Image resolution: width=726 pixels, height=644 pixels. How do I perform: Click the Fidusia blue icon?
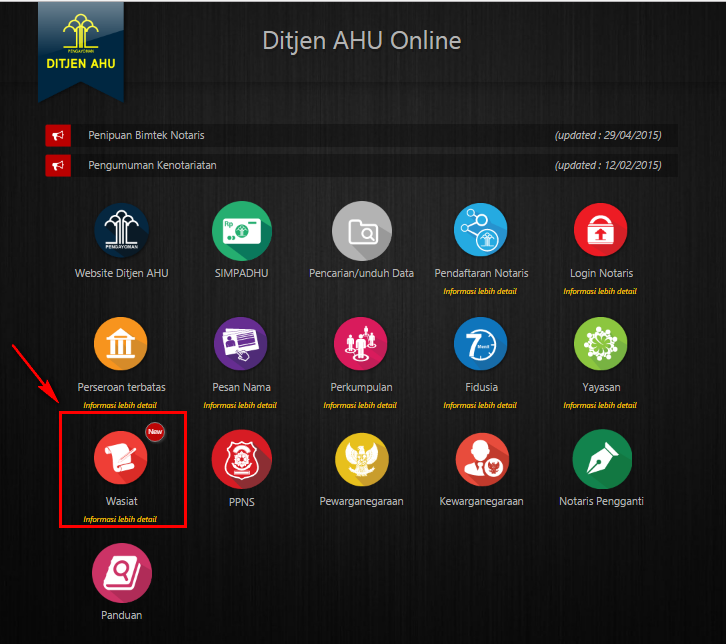point(481,345)
